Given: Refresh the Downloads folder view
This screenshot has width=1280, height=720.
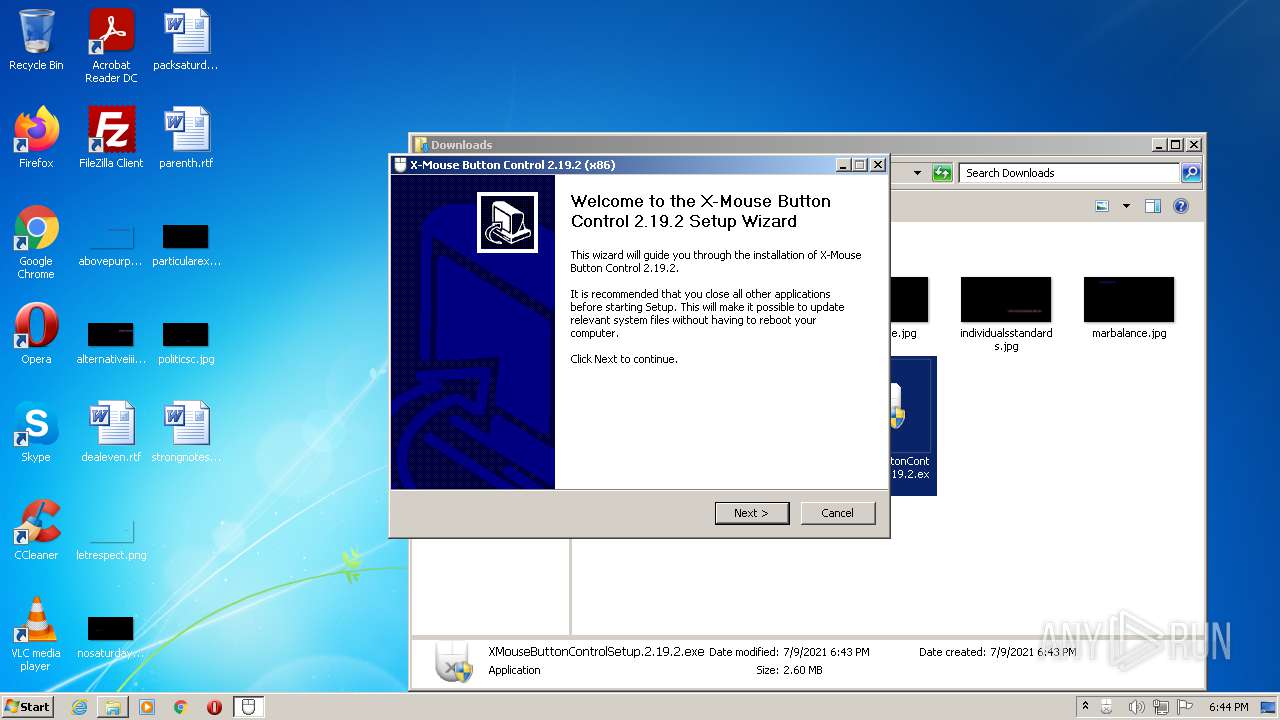Looking at the screenshot, I should (941, 173).
